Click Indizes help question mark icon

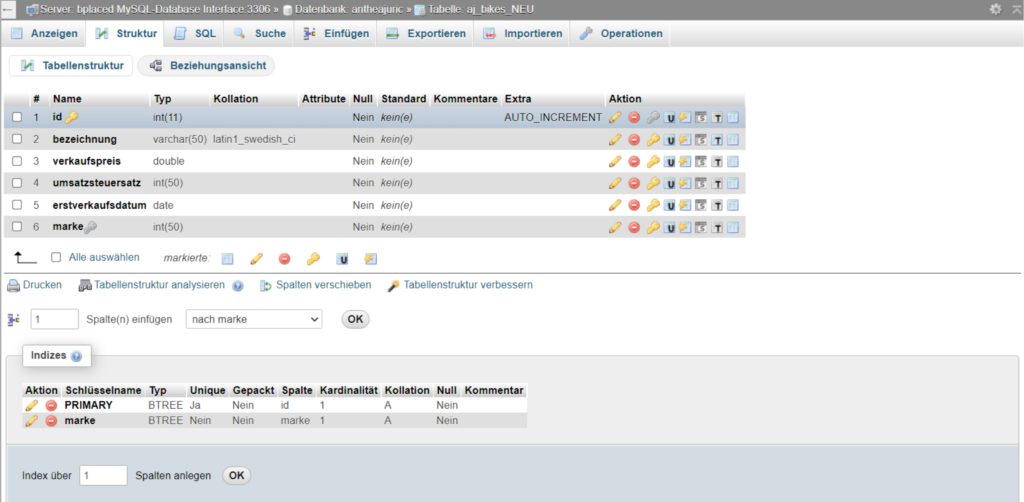[77, 356]
